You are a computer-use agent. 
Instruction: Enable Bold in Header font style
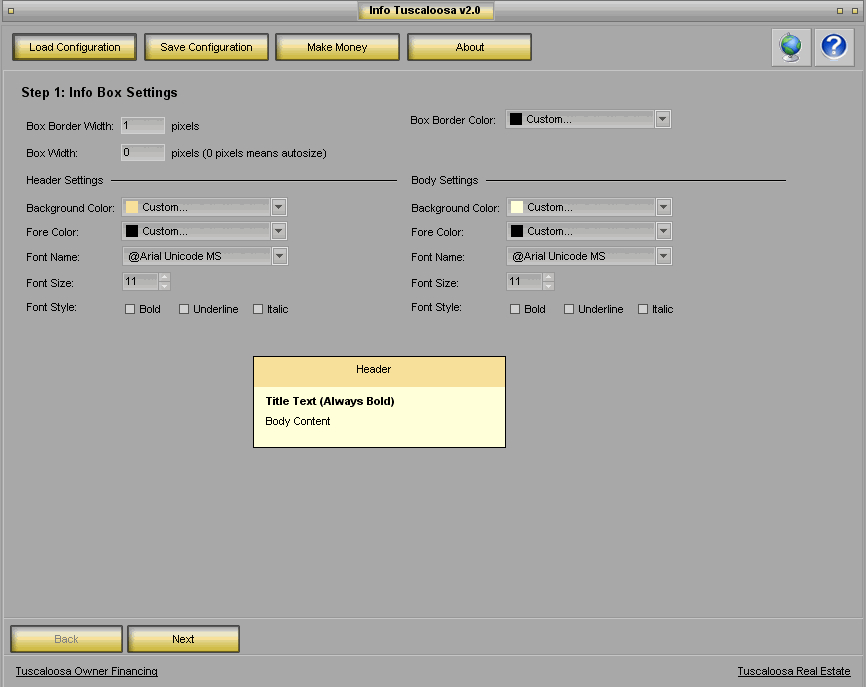click(x=130, y=309)
